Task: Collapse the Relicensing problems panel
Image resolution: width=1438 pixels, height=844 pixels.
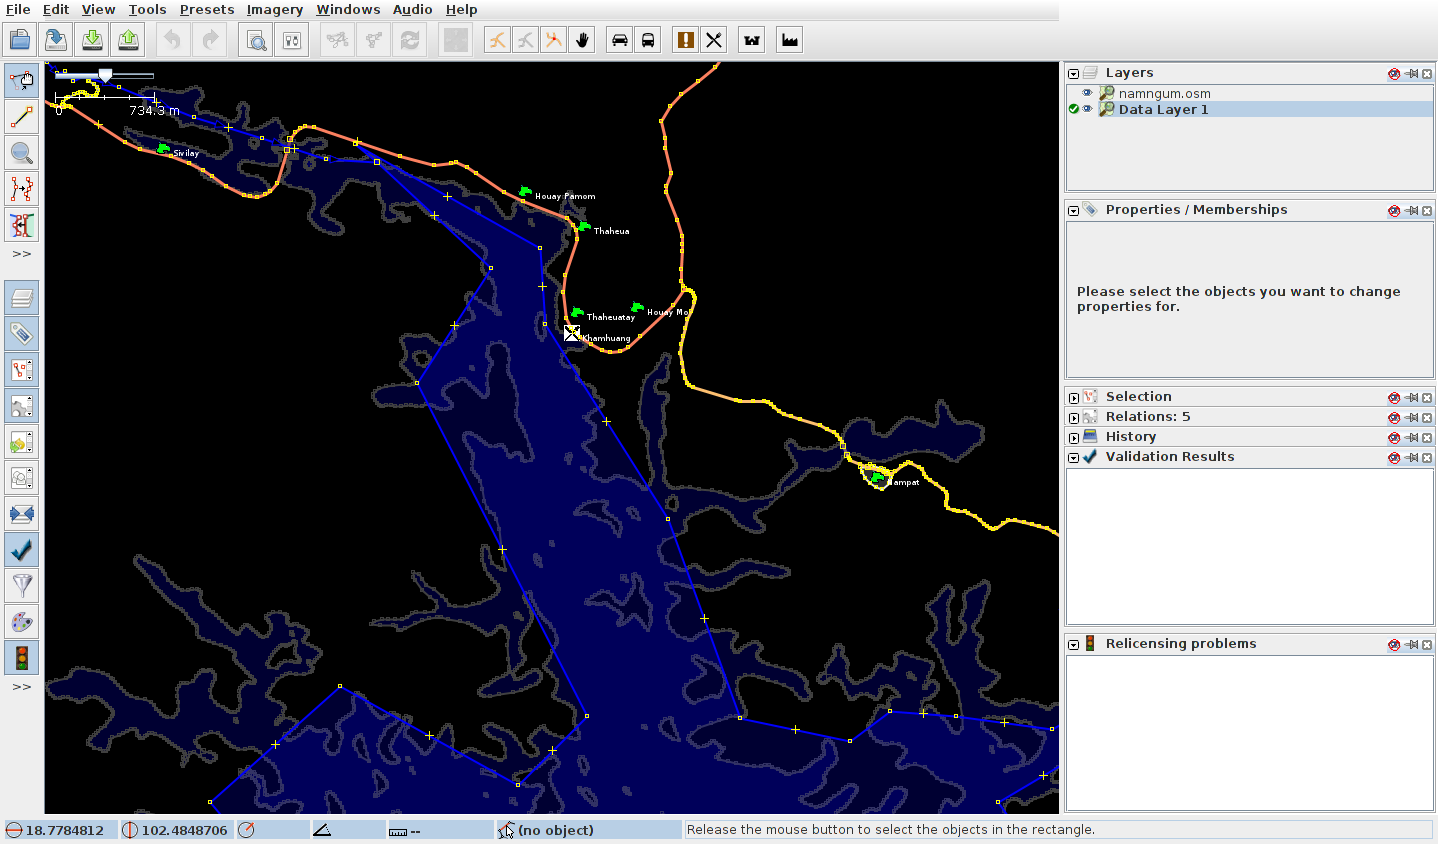Action: [x=1073, y=644]
